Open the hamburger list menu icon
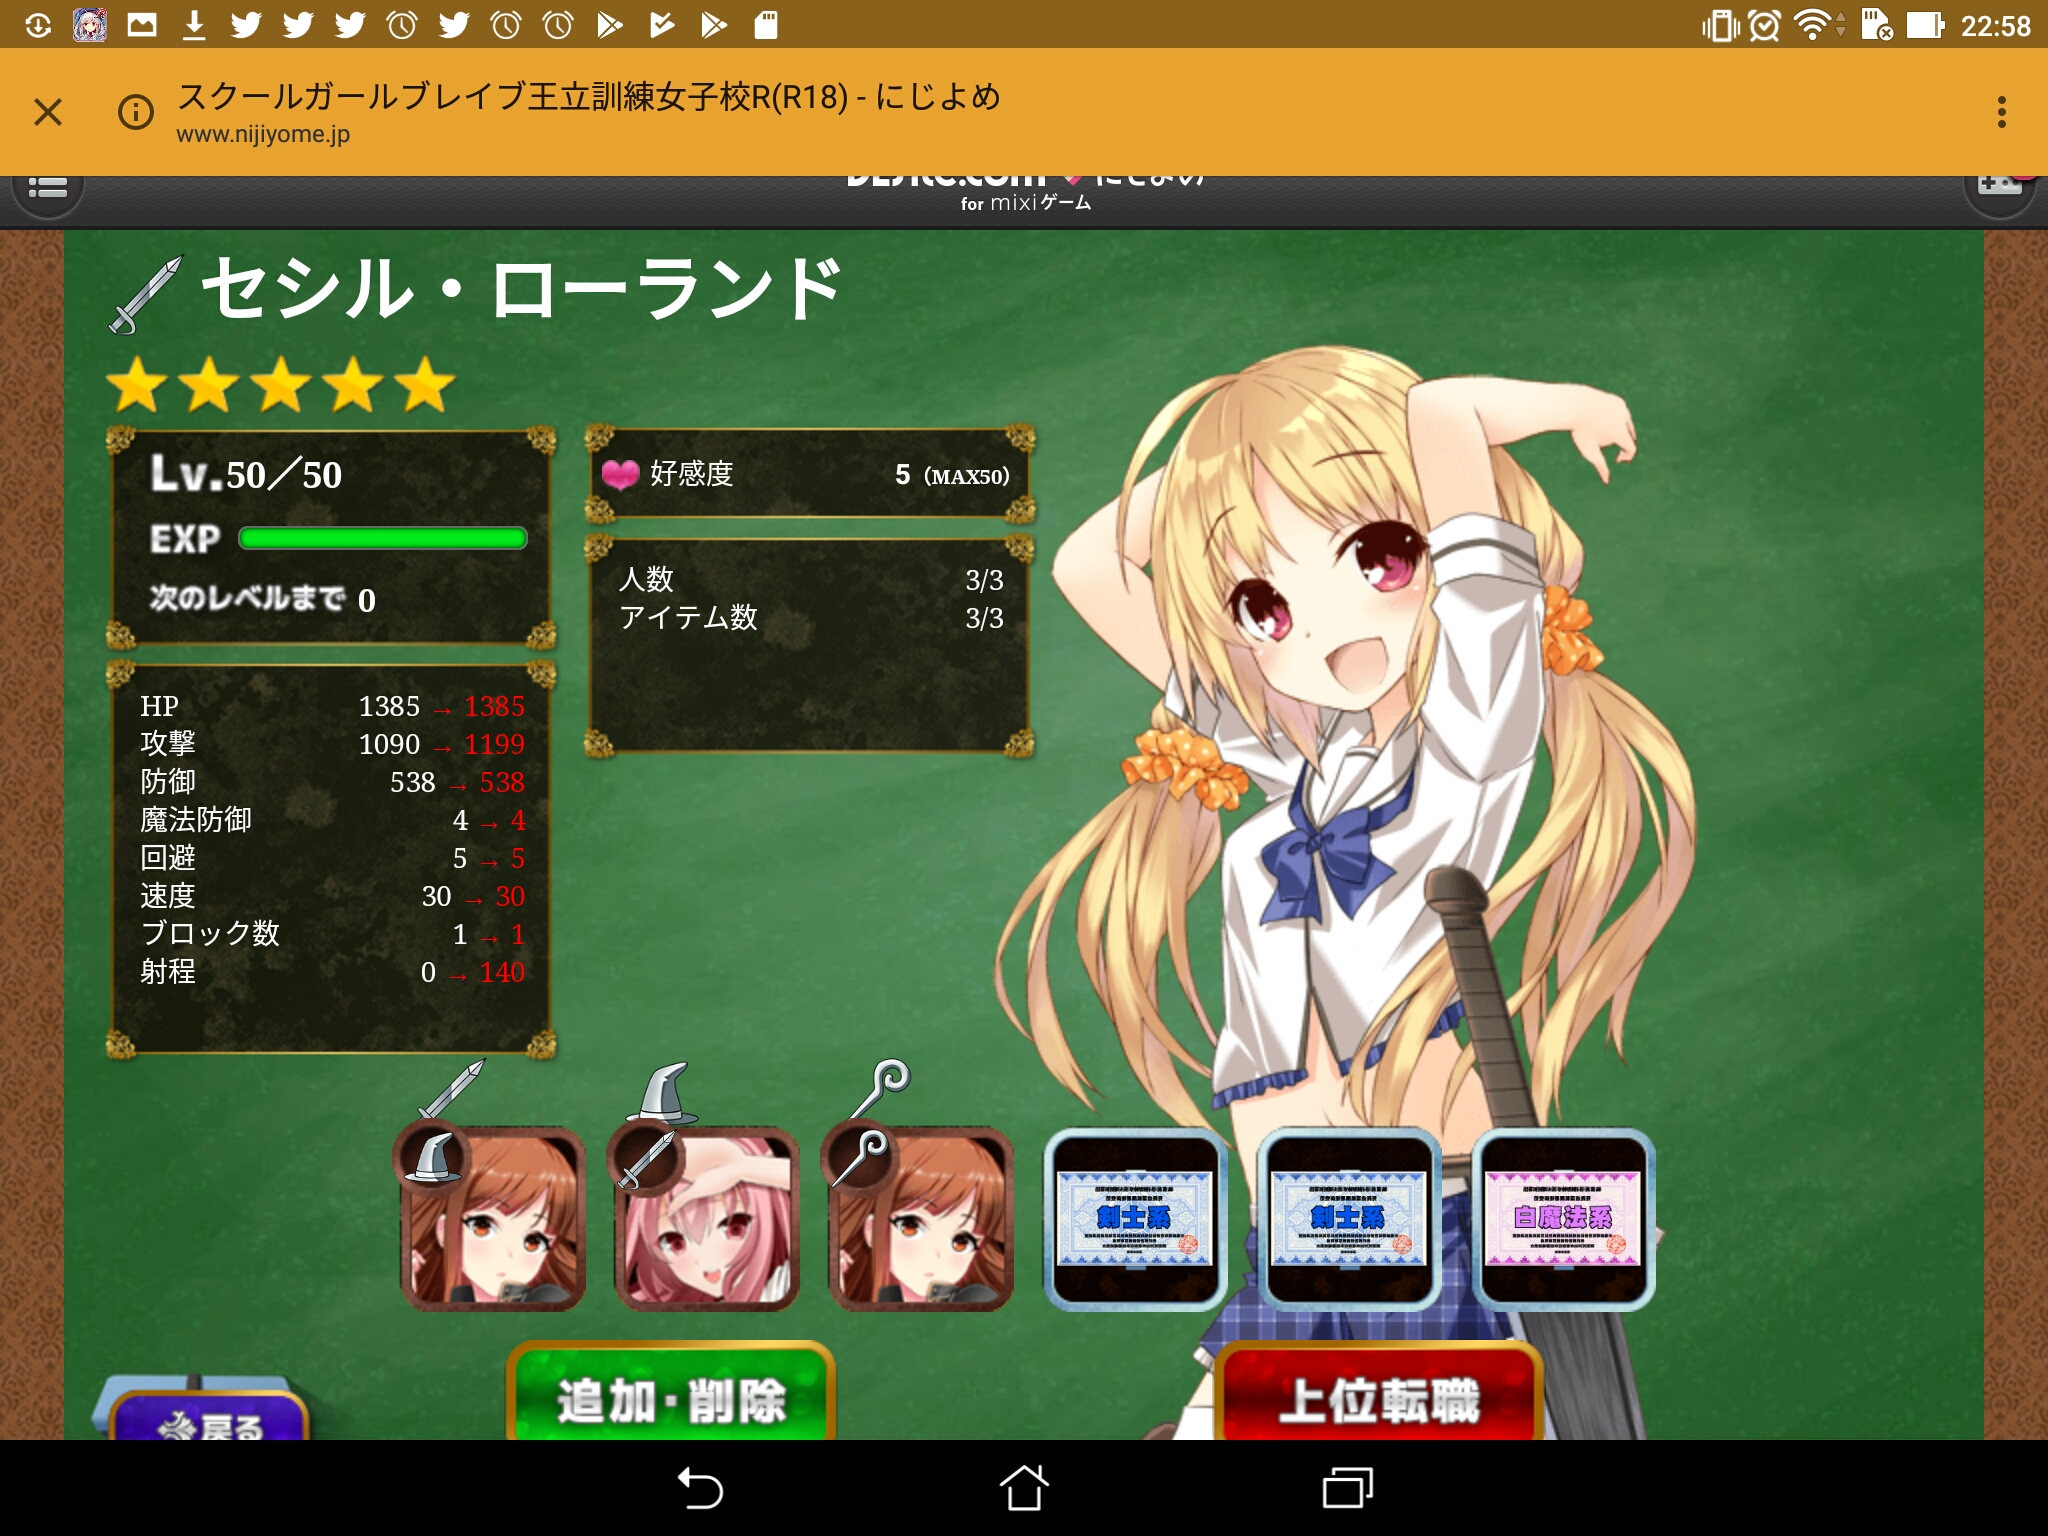Viewport: 2048px width, 1536px height. coord(47,190)
